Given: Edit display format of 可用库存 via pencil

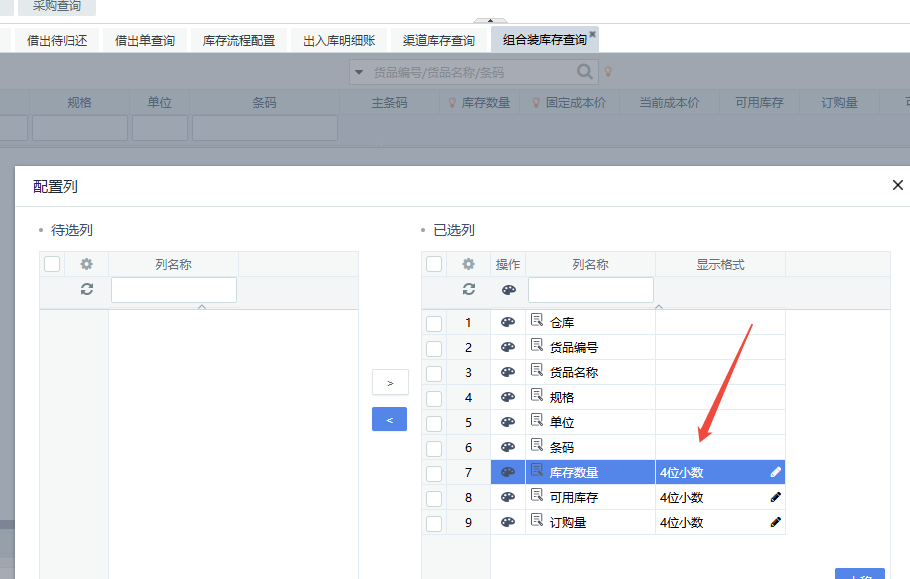Looking at the screenshot, I should (x=776, y=497).
